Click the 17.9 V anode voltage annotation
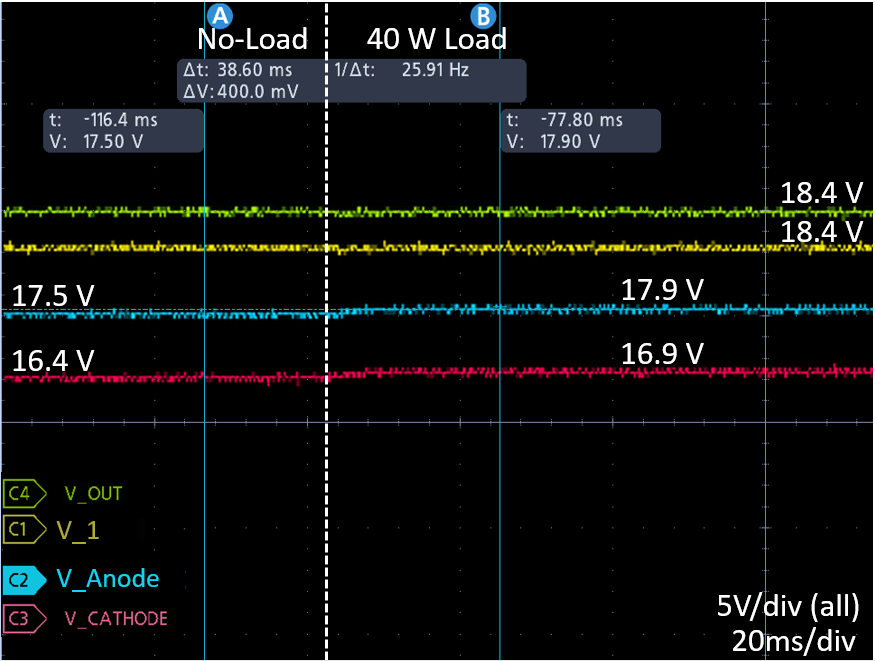Image resolution: width=875 pixels, height=661 pixels. pyautogui.click(x=662, y=290)
